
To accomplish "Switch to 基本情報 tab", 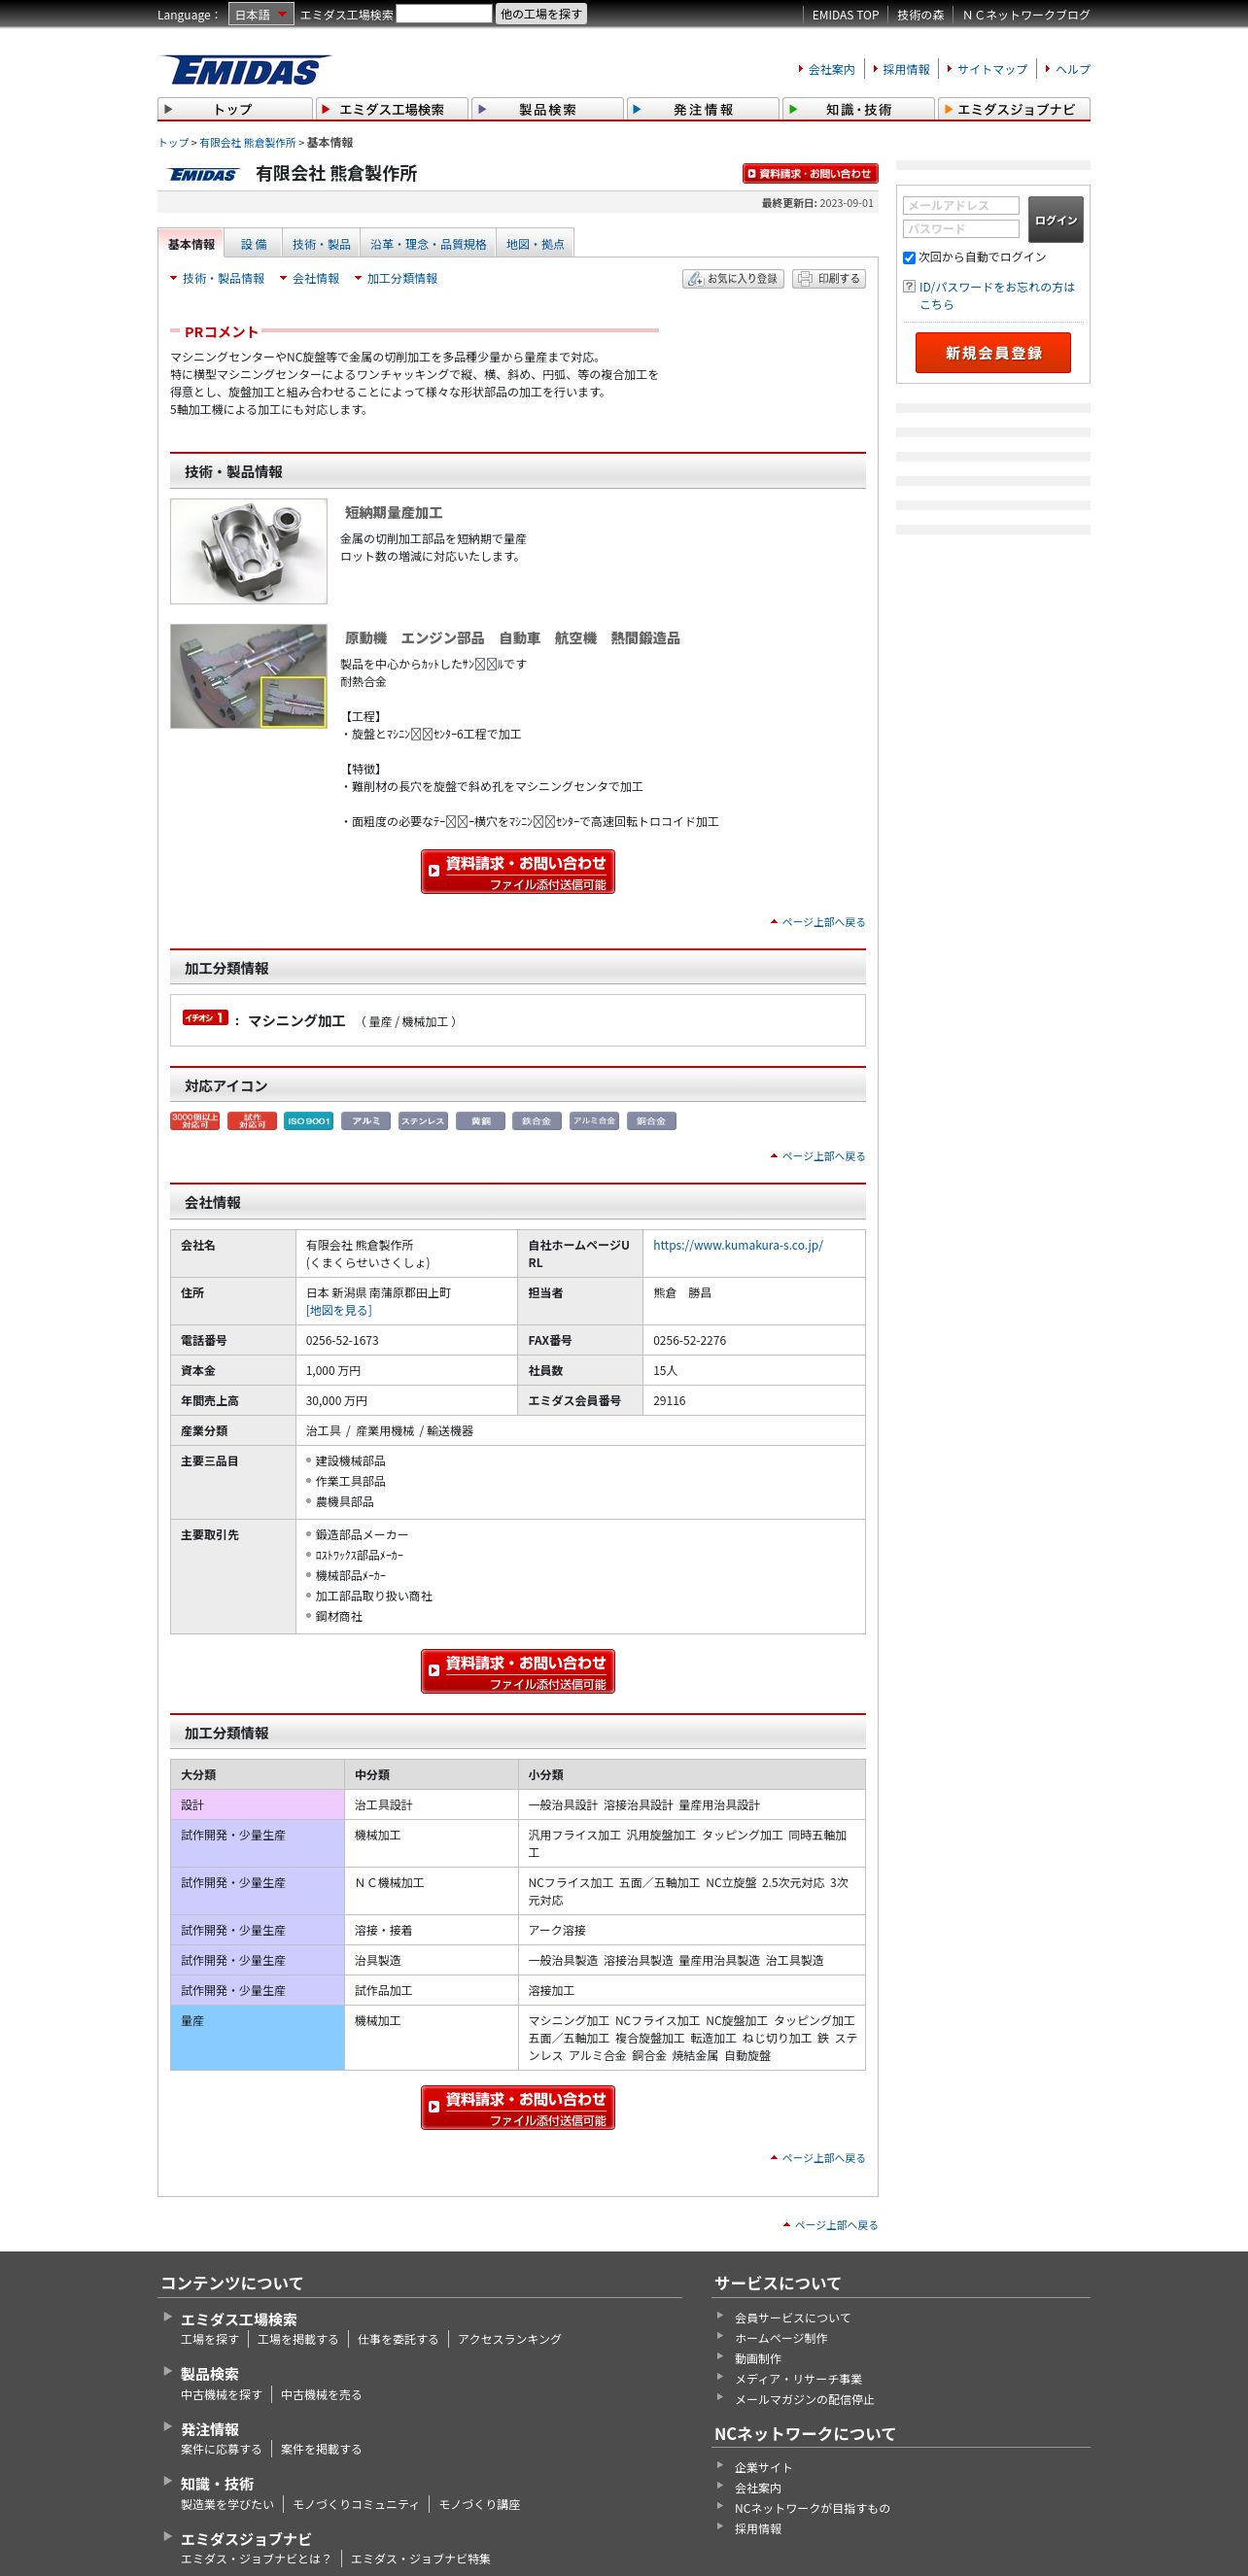I will point(191,244).
